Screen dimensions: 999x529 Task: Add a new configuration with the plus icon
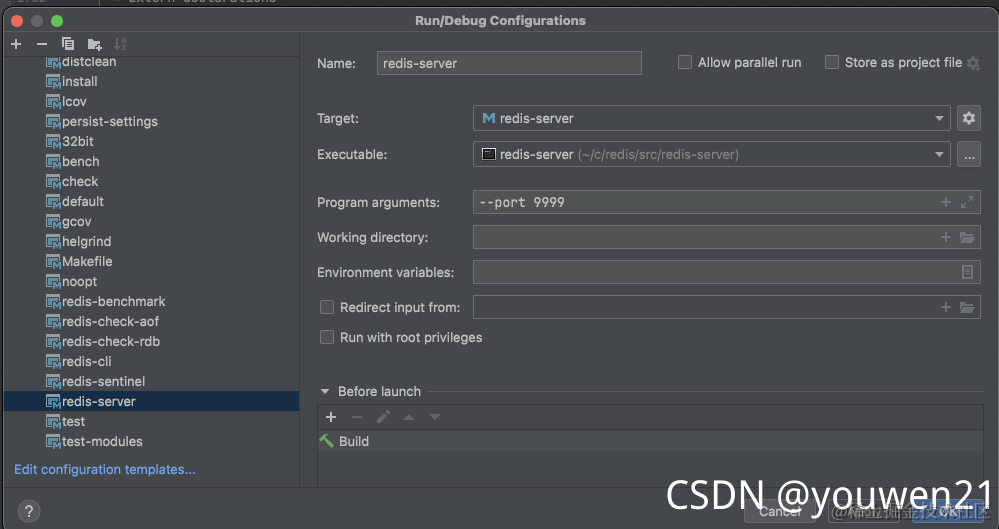tap(17, 44)
